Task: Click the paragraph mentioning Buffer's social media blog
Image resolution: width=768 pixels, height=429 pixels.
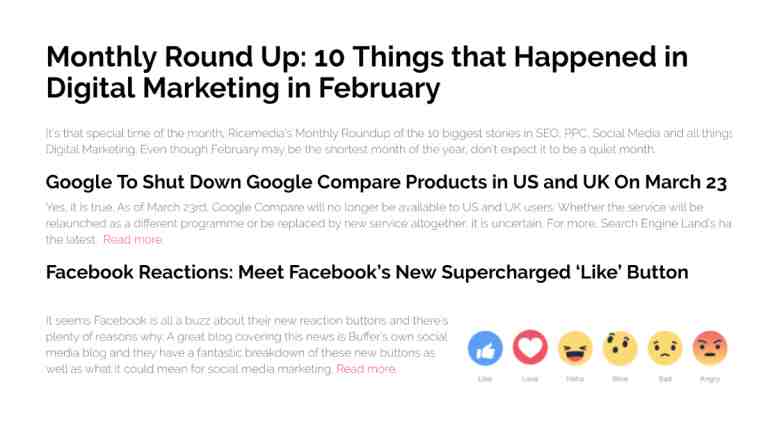Action: click(246, 345)
